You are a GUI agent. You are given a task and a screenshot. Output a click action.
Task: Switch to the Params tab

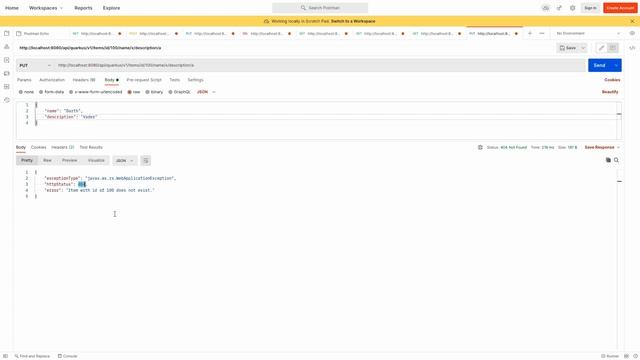click(24, 80)
